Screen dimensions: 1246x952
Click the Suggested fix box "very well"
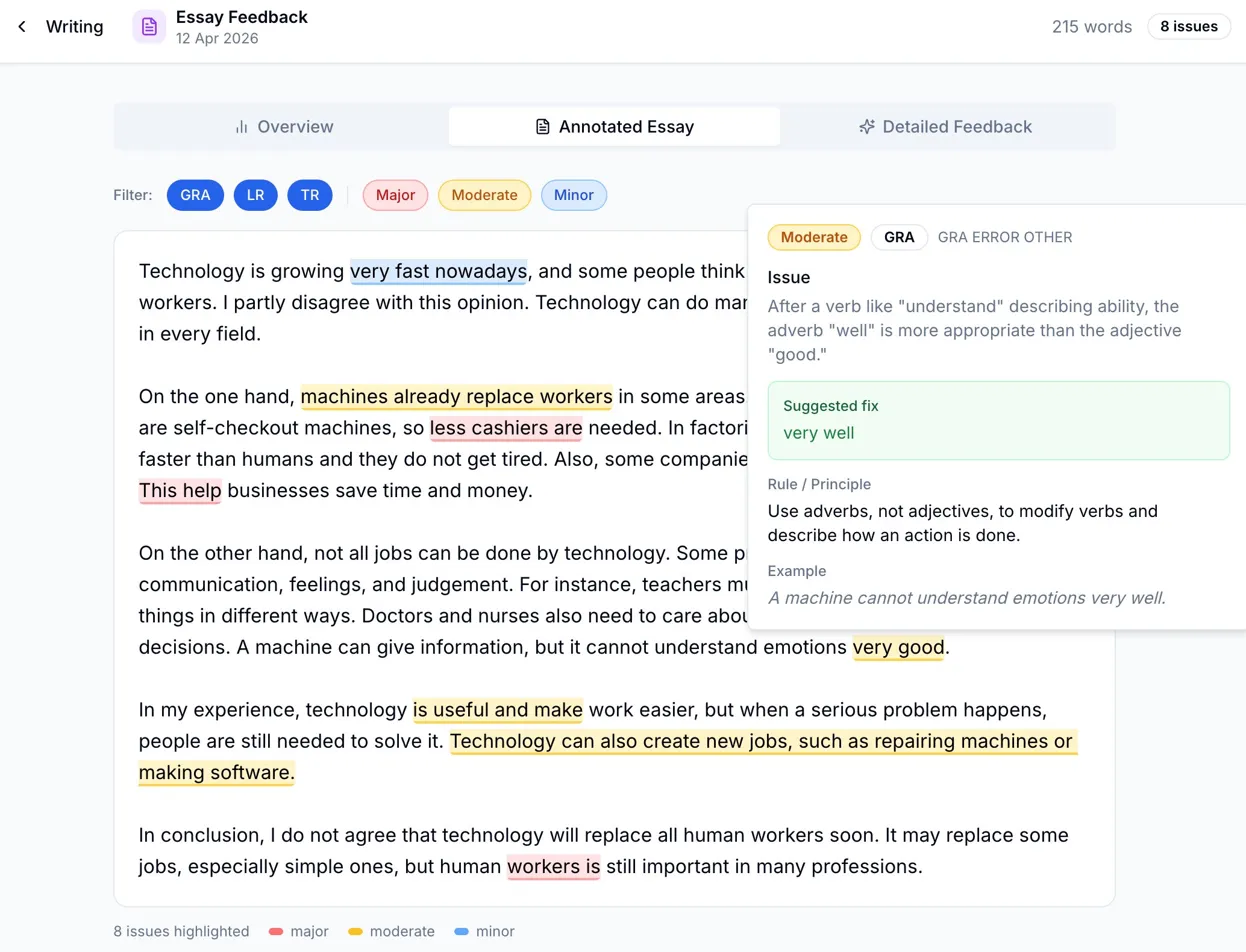coord(998,420)
